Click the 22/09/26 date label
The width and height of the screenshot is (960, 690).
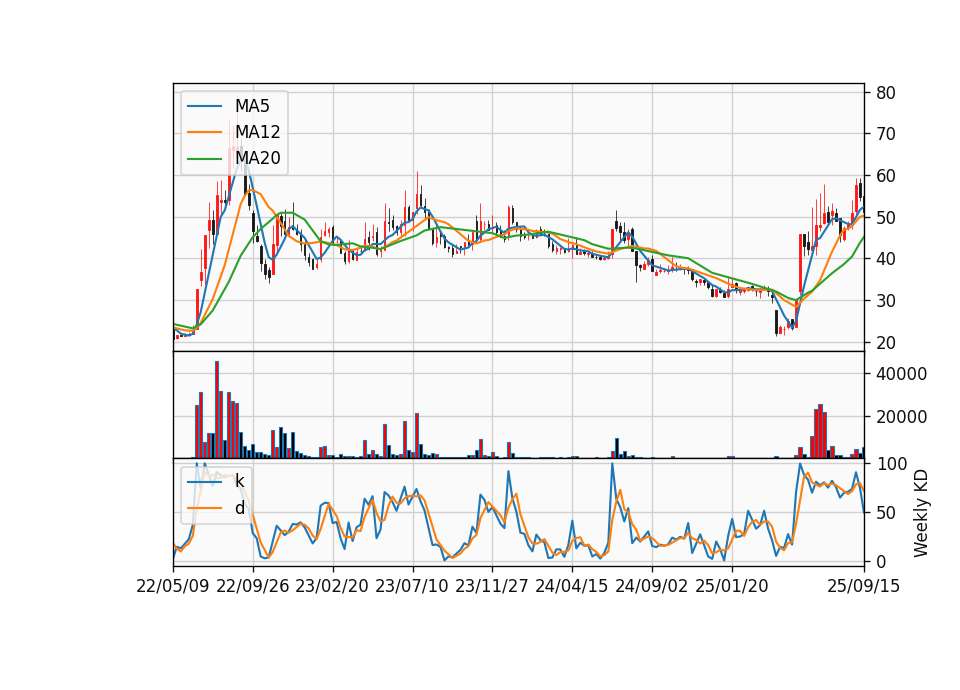click(253, 586)
